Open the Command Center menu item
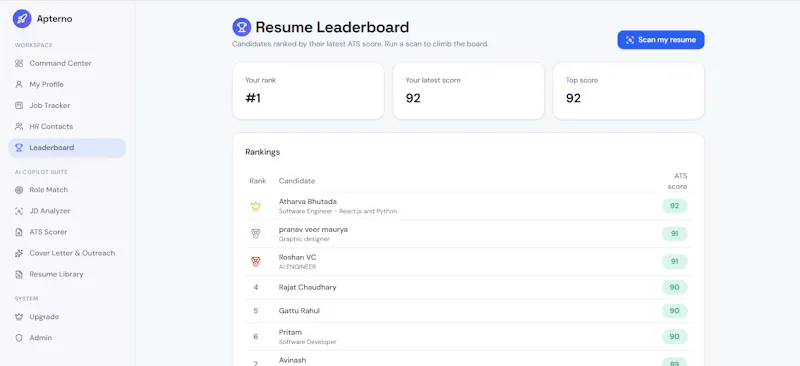 point(67,63)
